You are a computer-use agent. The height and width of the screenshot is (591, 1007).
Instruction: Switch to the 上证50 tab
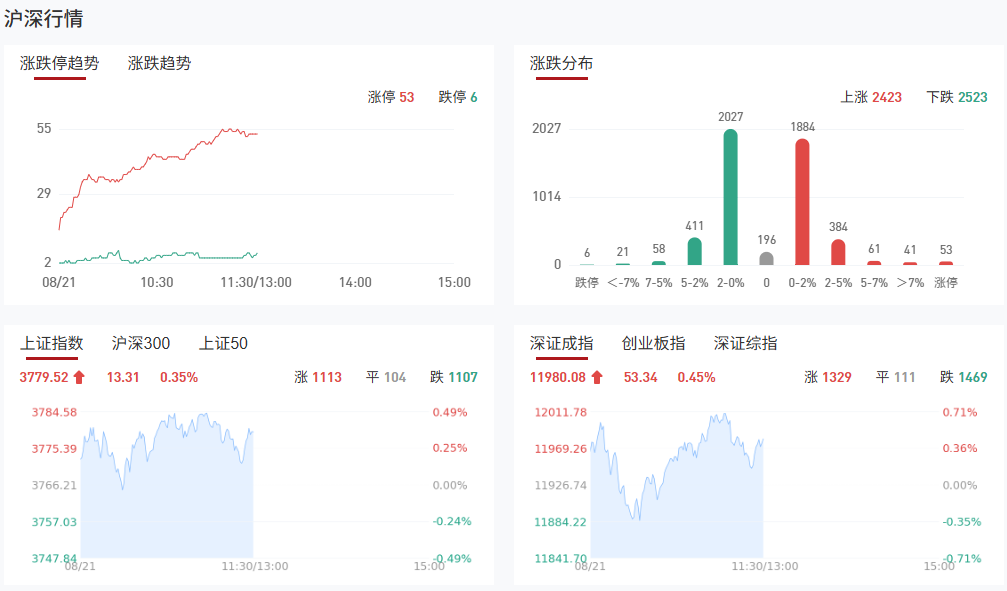tap(223, 343)
